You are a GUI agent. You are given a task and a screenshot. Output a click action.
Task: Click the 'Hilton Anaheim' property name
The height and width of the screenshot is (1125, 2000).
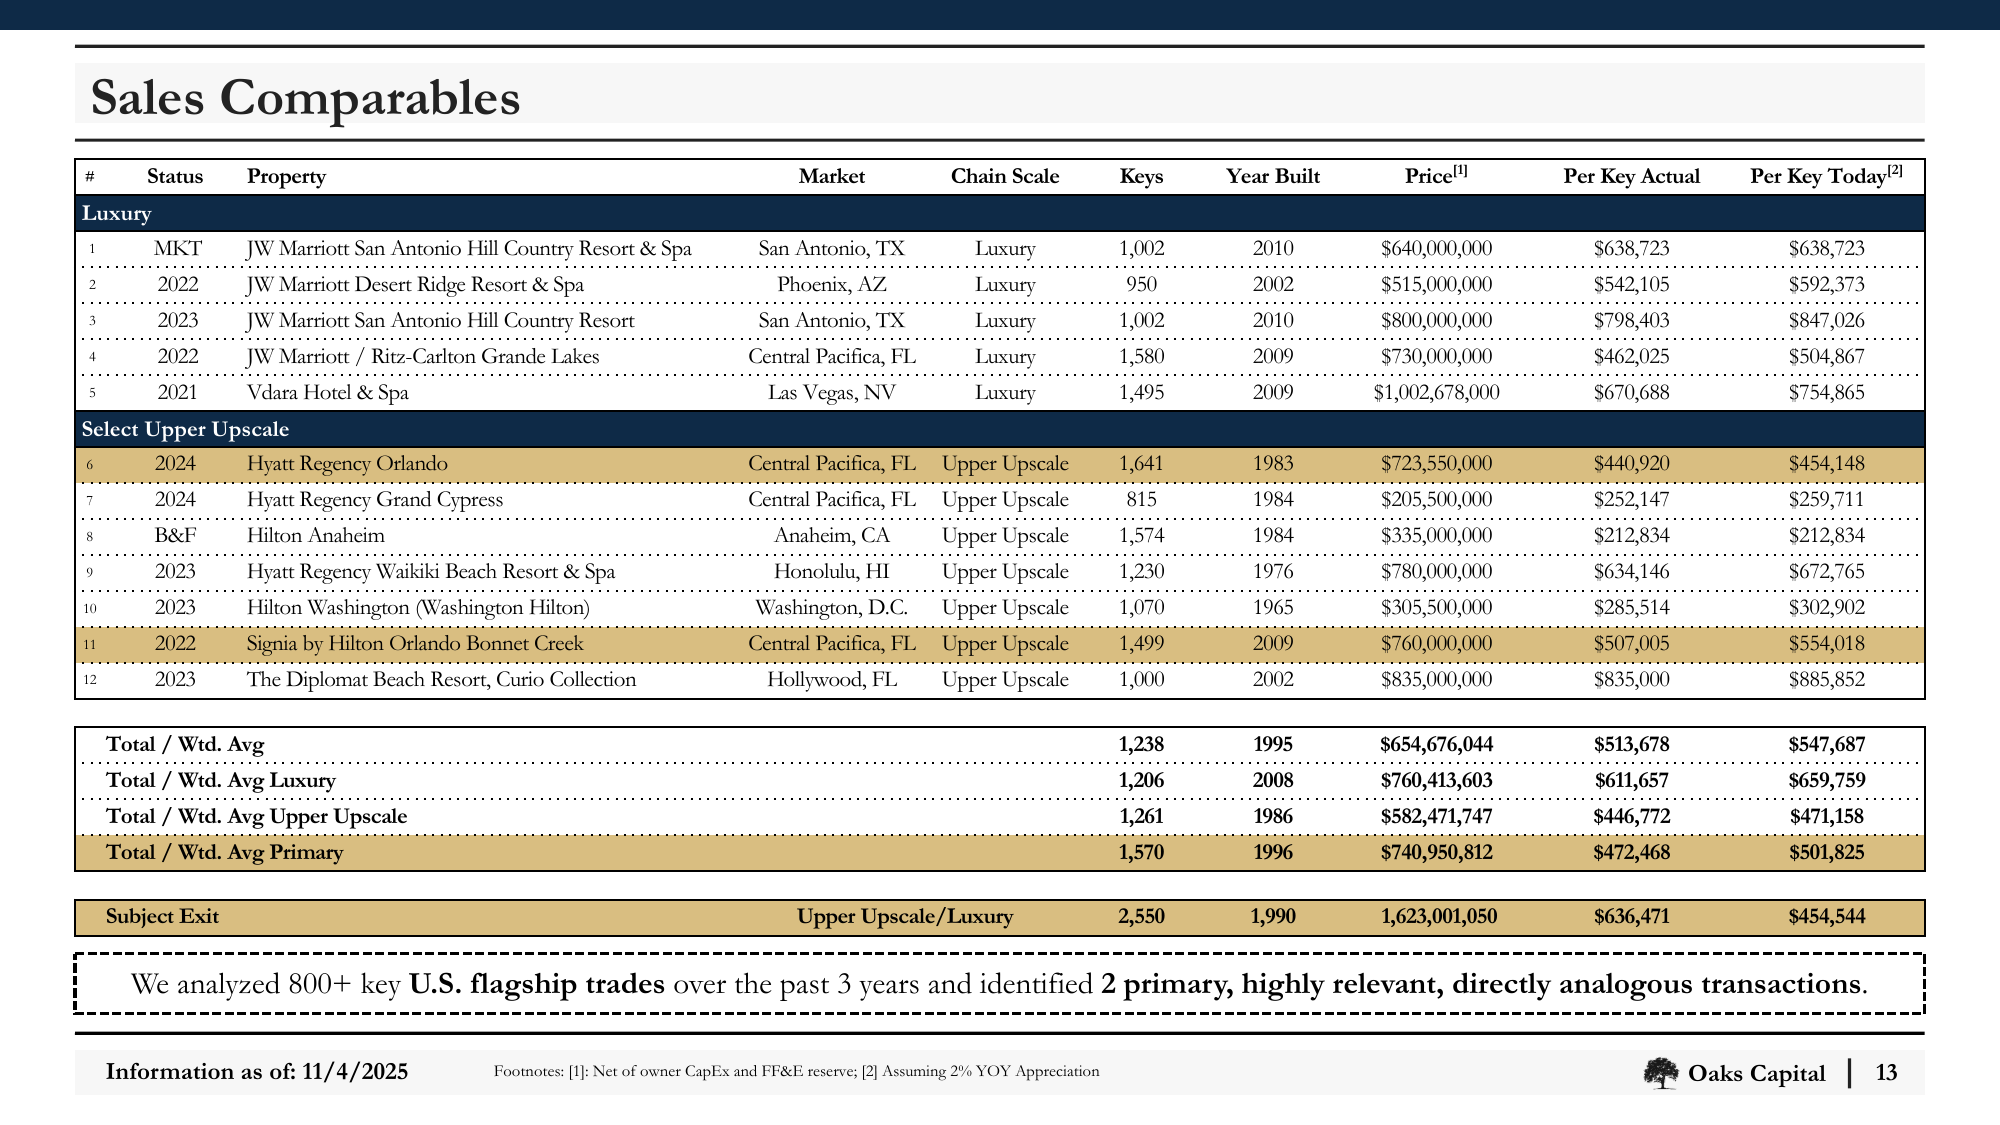tap(315, 535)
